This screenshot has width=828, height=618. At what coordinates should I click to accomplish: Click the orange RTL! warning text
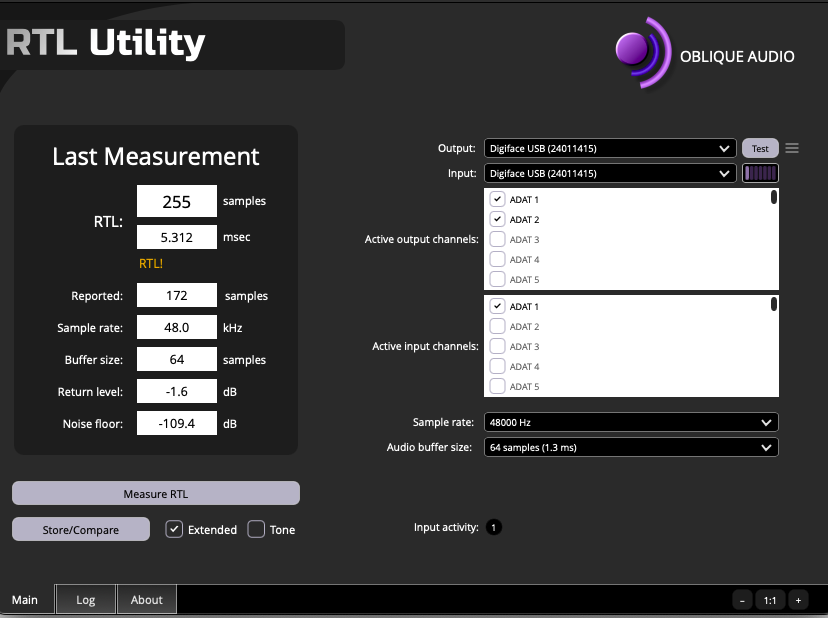coord(150,264)
